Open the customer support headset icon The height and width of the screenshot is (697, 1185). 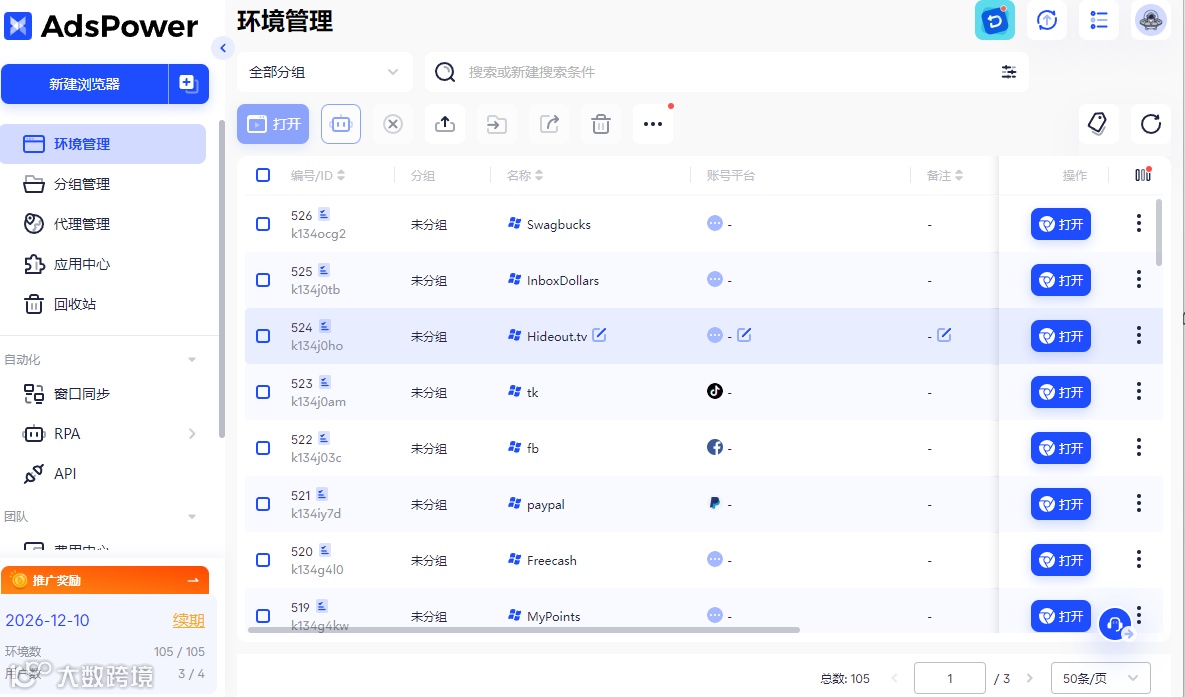point(1115,624)
